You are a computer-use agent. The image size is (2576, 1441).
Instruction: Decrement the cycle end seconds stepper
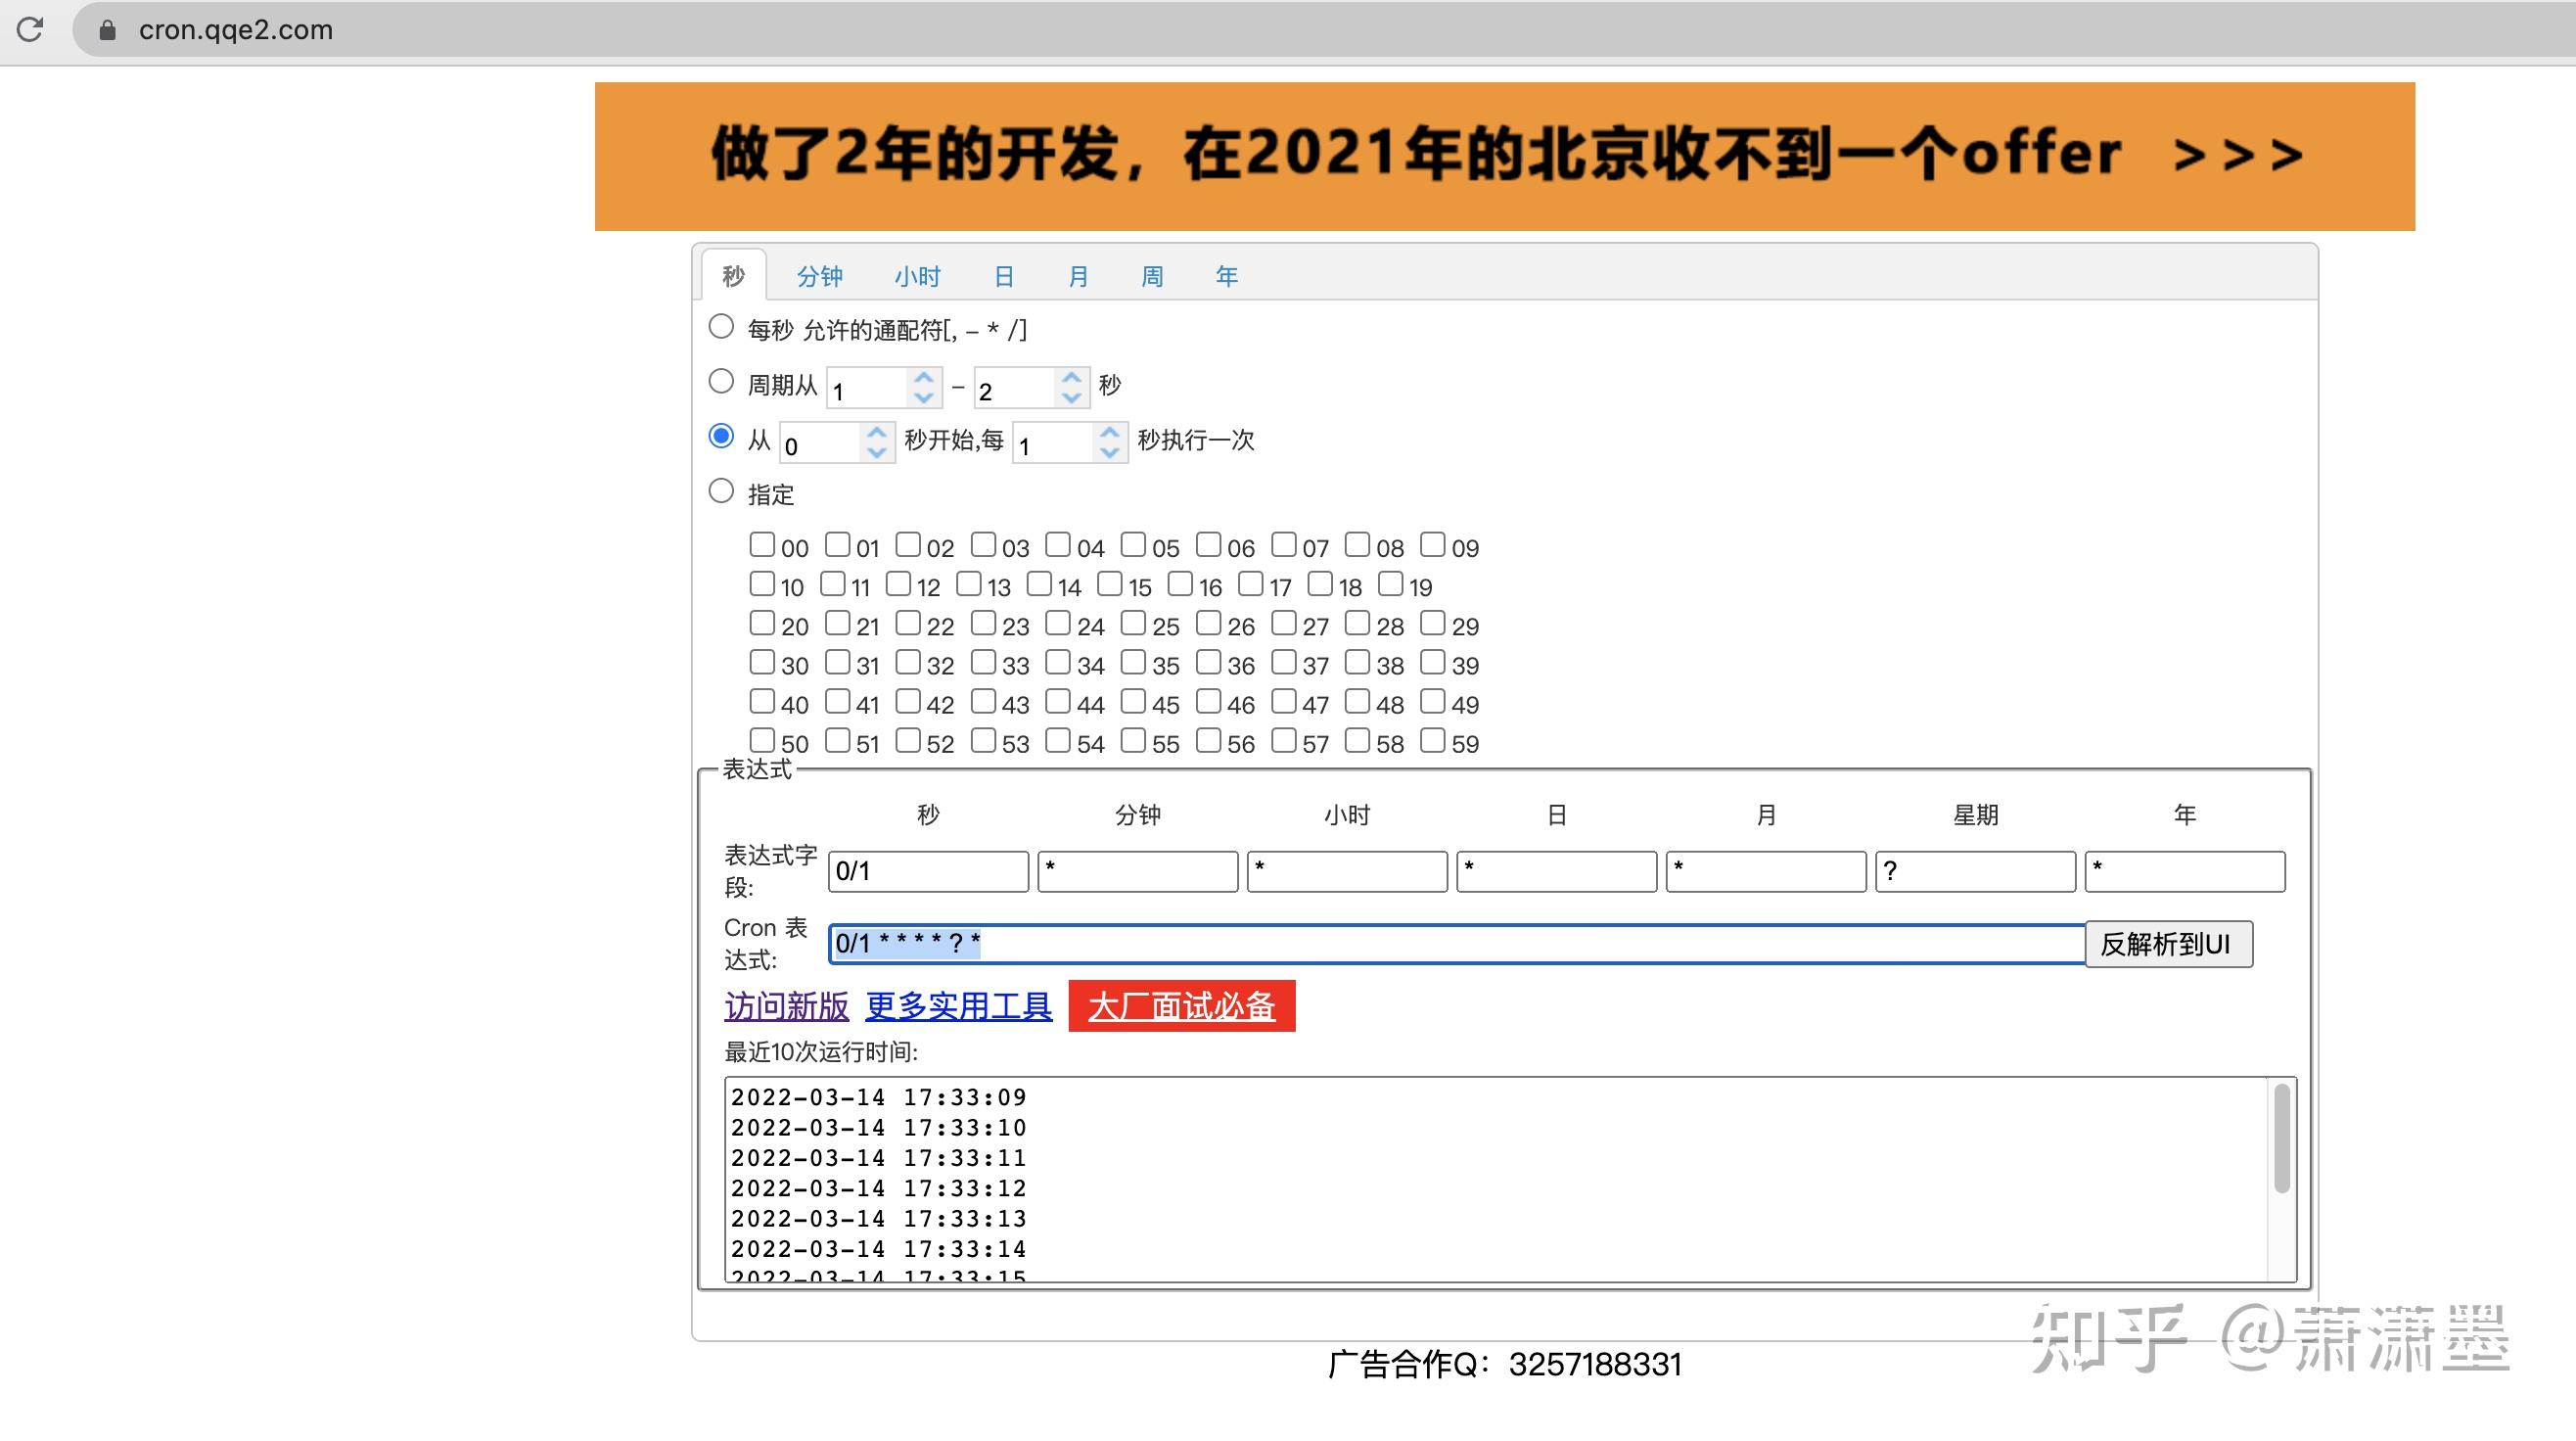pyautogui.click(x=1071, y=398)
